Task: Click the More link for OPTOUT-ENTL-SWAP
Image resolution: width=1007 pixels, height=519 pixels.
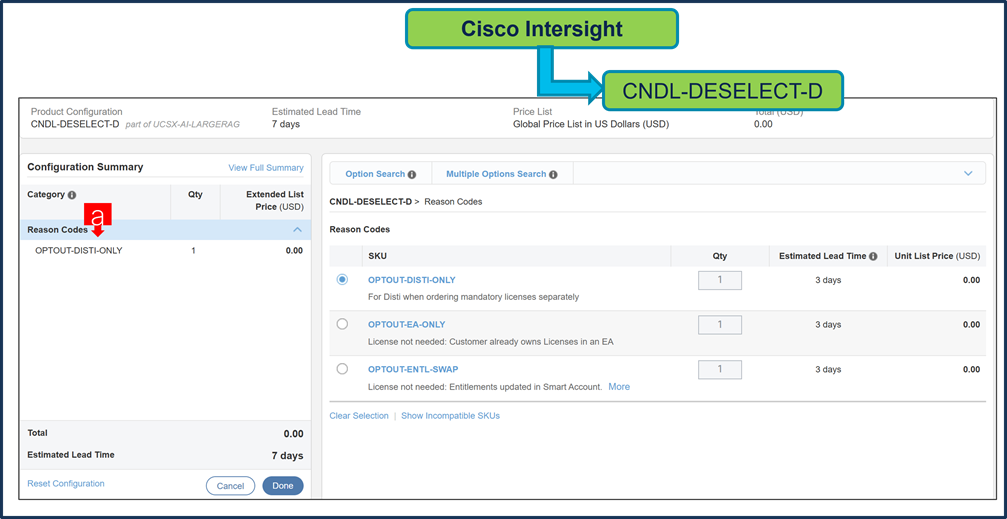Action: pyautogui.click(x=619, y=387)
